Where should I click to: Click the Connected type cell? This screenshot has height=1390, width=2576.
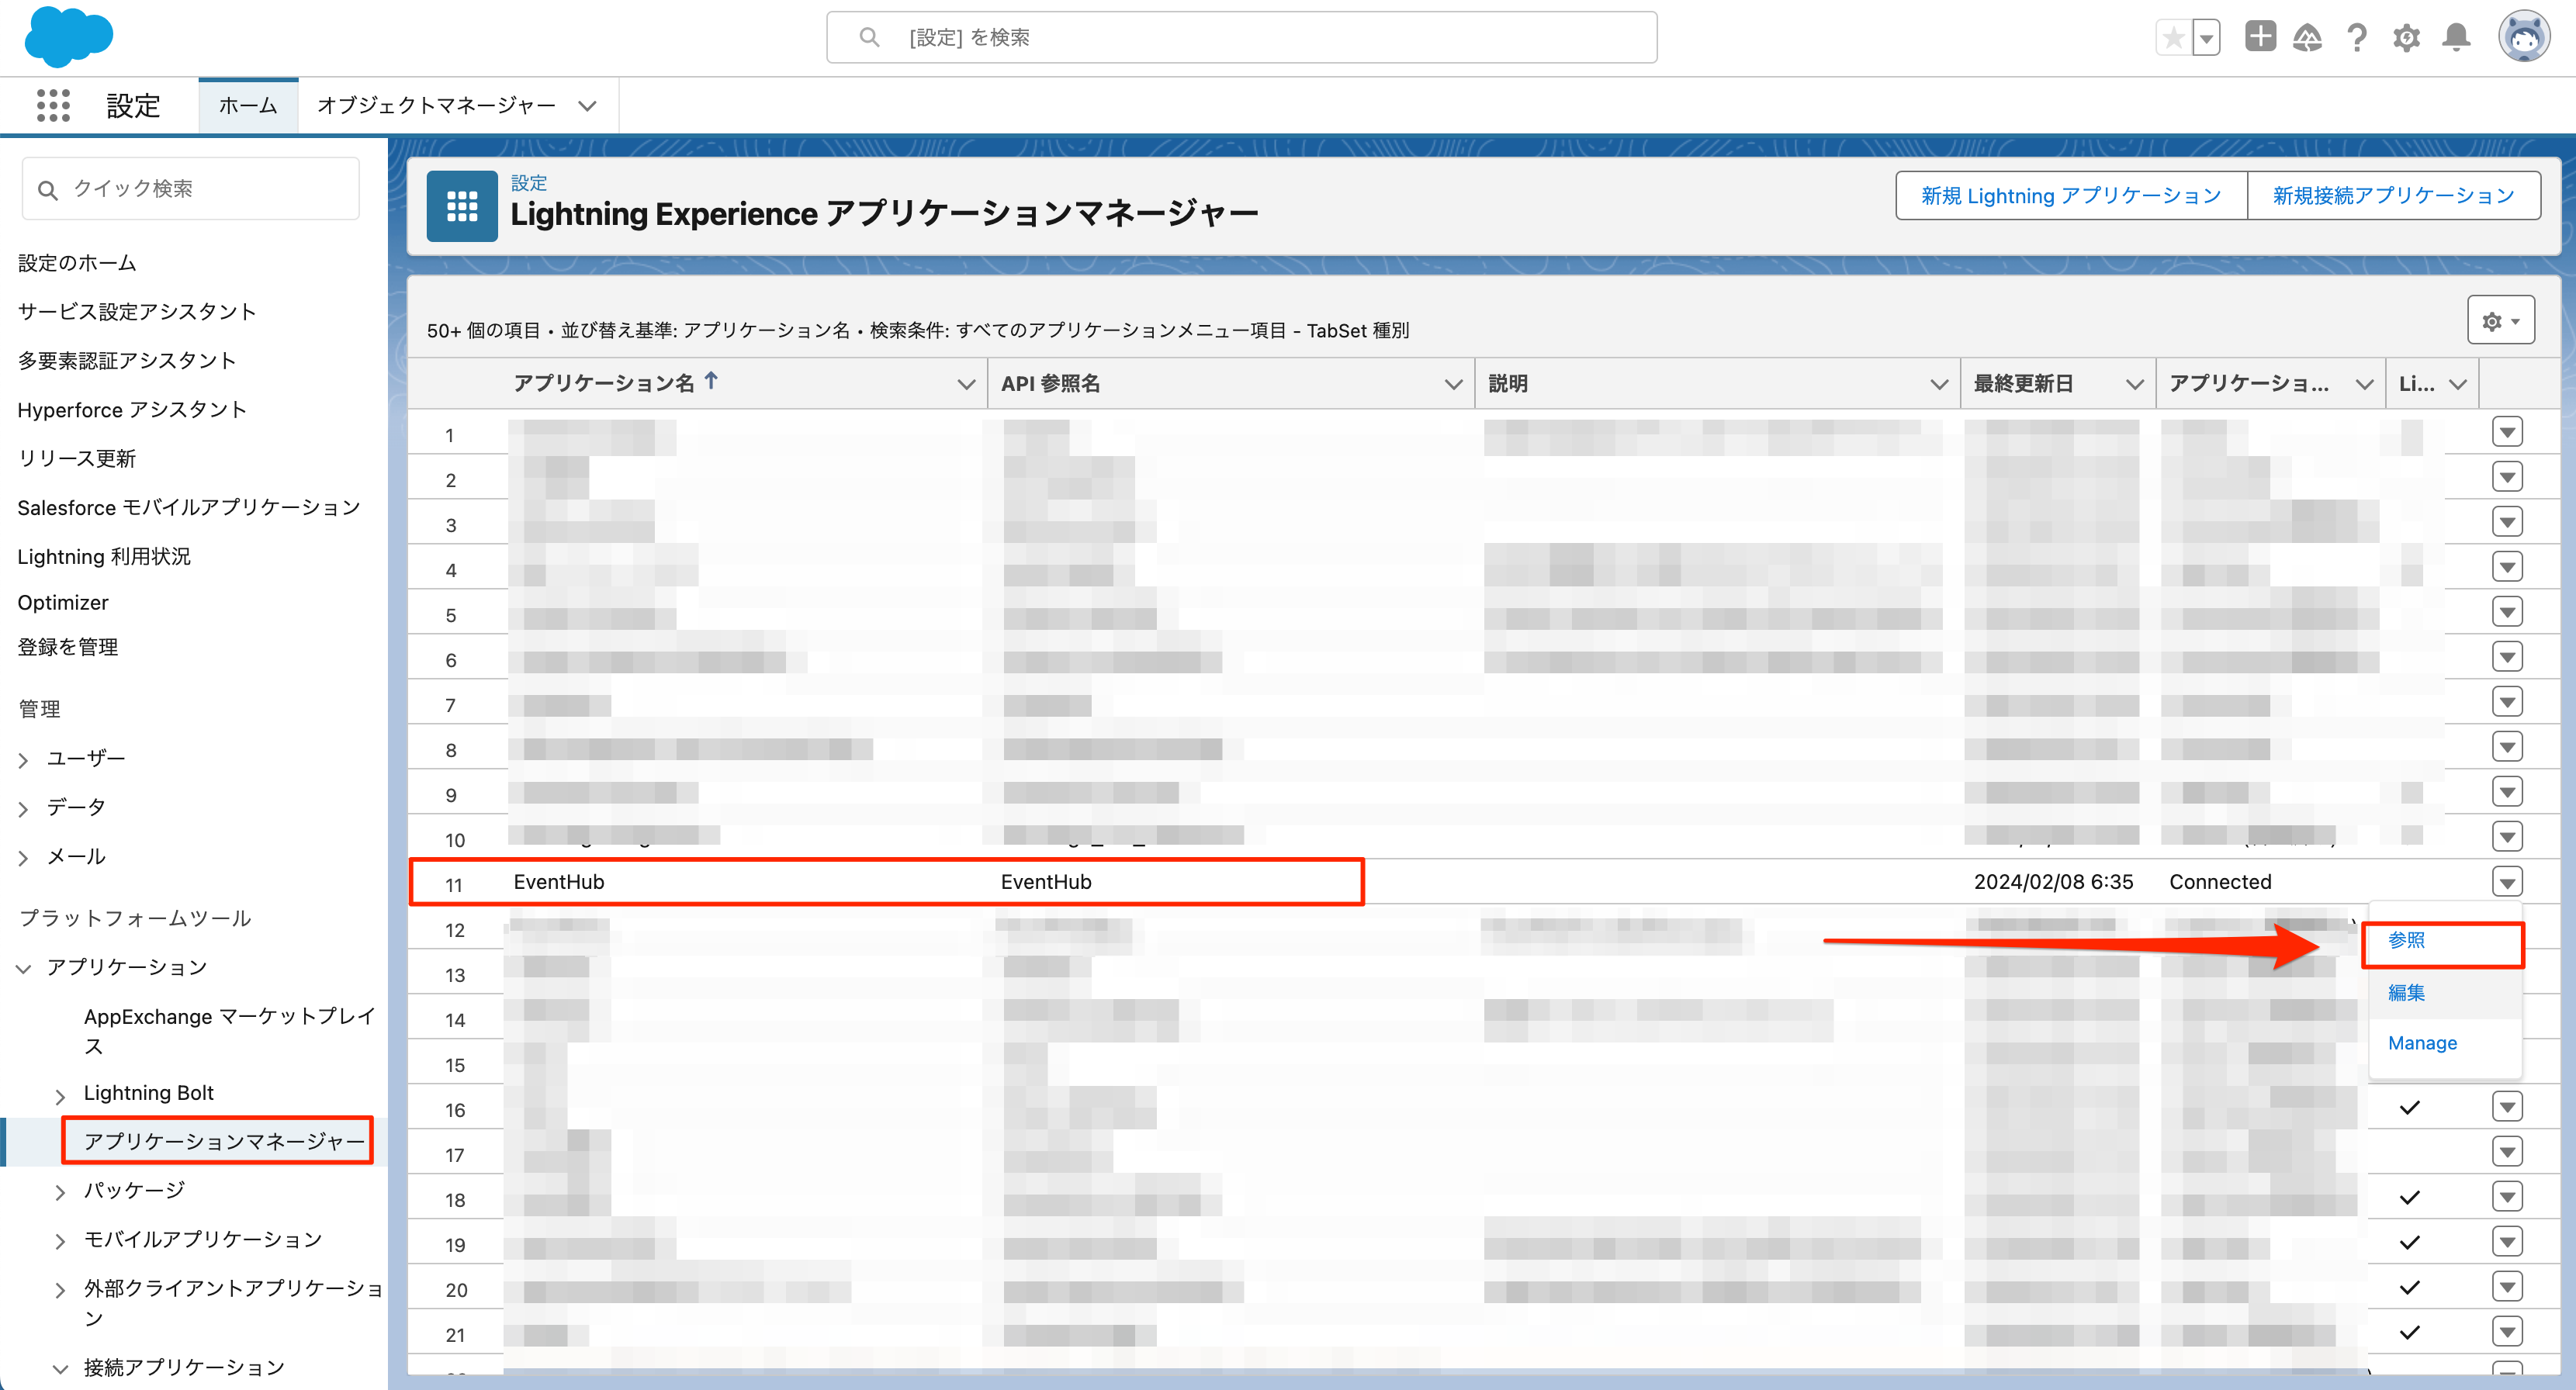click(2219, 882)
